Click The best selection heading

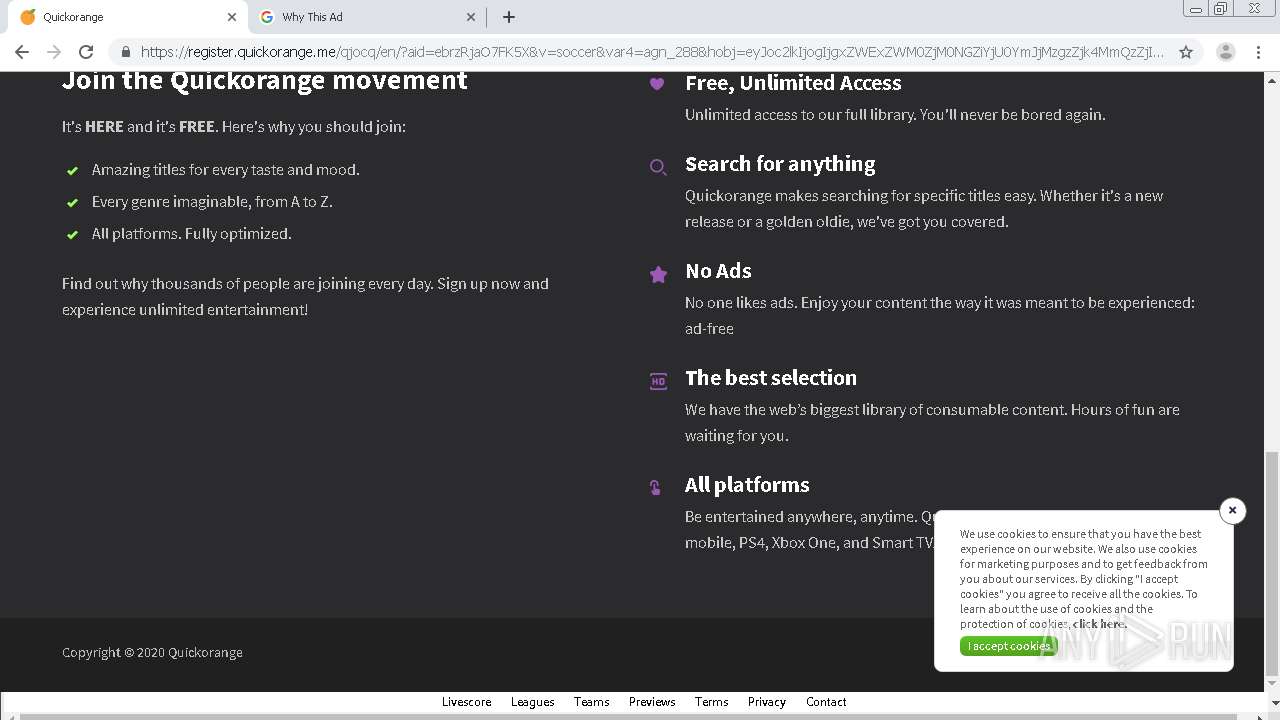point(771,378)
